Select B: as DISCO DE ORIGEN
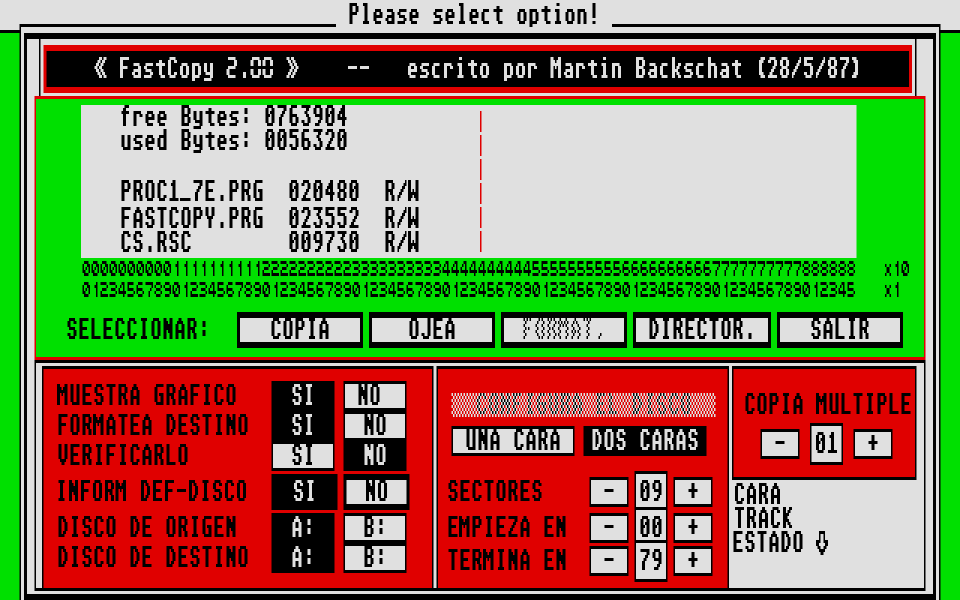The height and width of the screenshot is (600, 960). 375,527
